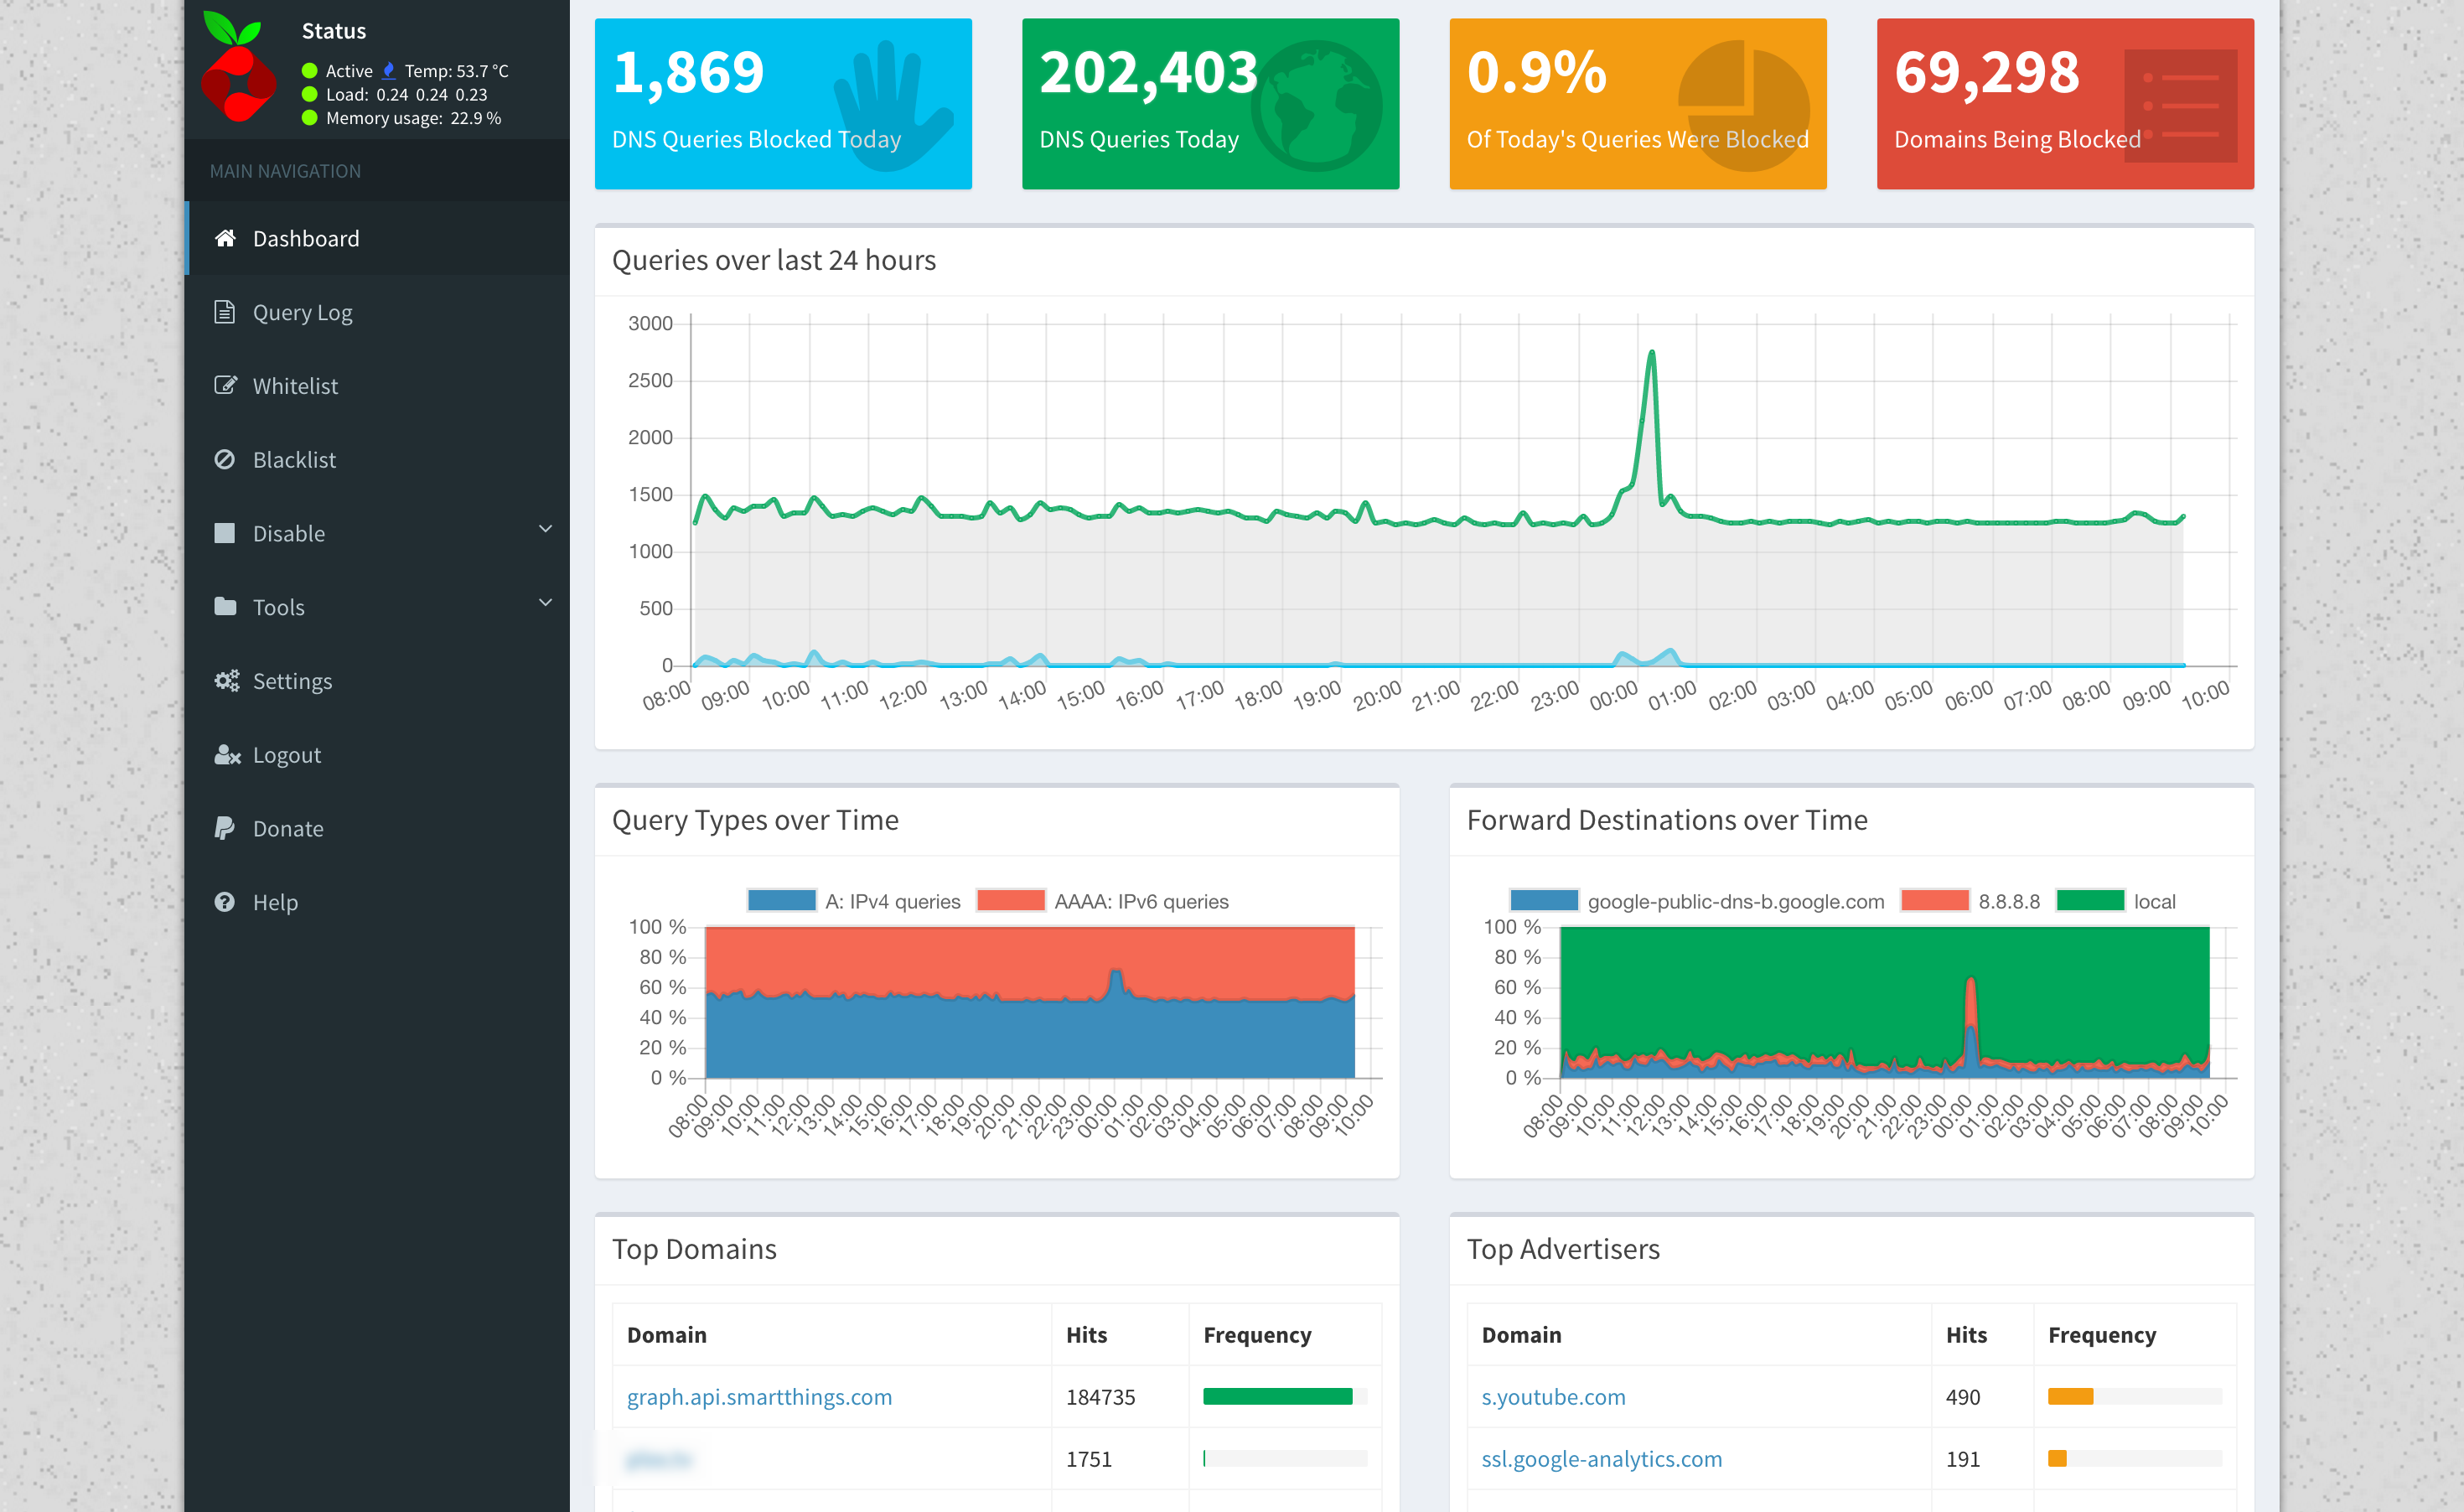
Task: Click the list icon on Domains Being Blocked card
Action: [x=2180, y=105]
